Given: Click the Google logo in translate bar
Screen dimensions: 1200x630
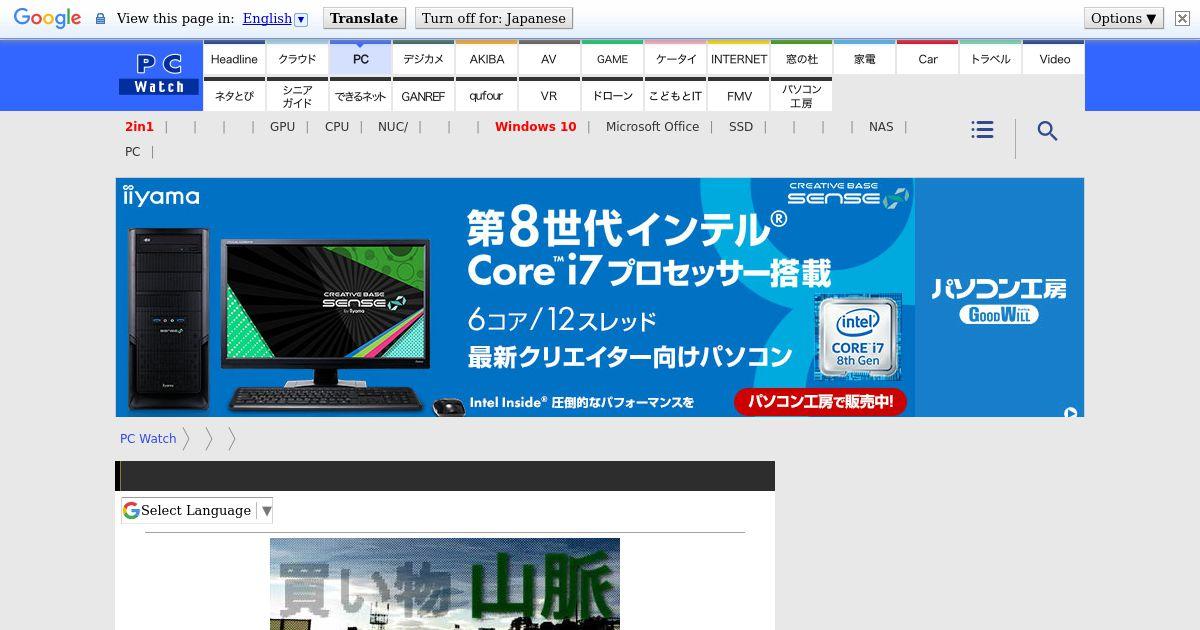Looking at the screenshot, I should 47,18.
